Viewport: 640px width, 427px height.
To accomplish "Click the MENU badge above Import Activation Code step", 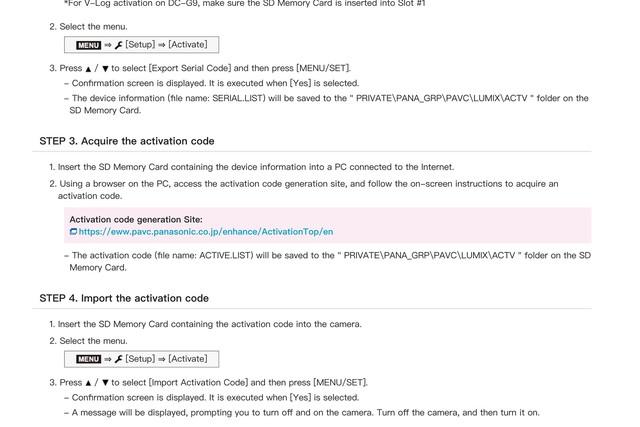I will (89, 359).
